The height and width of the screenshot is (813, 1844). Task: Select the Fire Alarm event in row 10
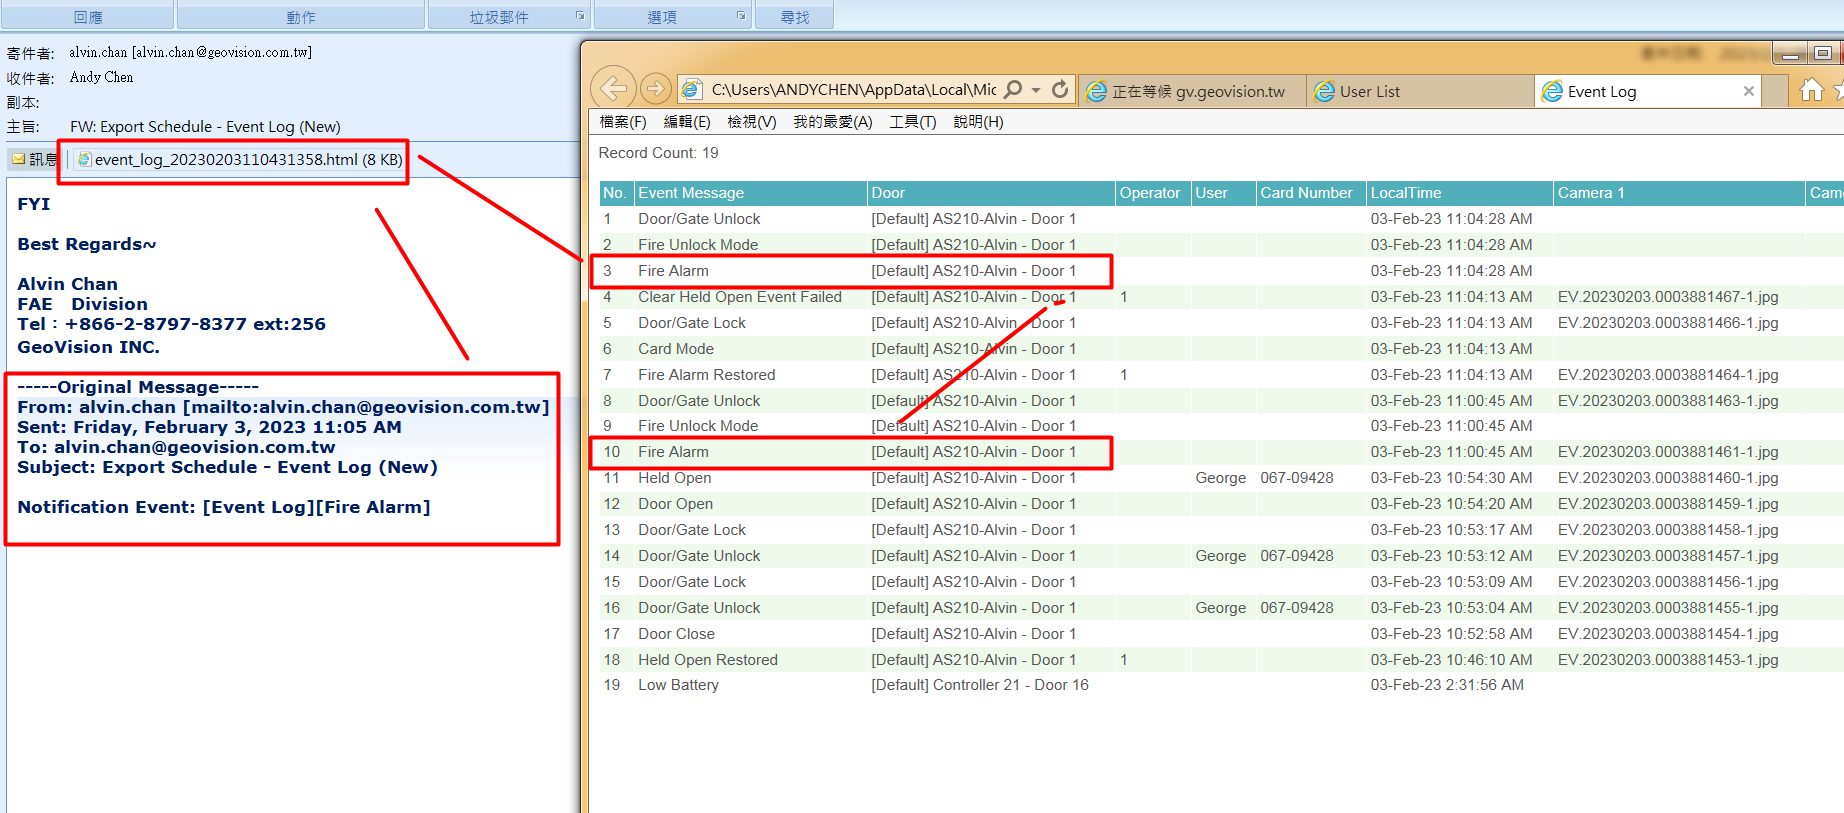click(673, 452)
